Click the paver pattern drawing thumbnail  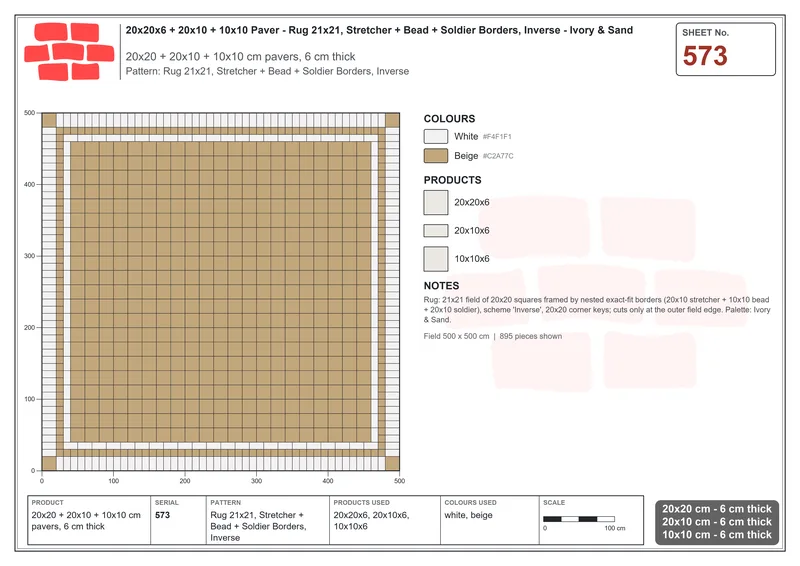[220, 292]
